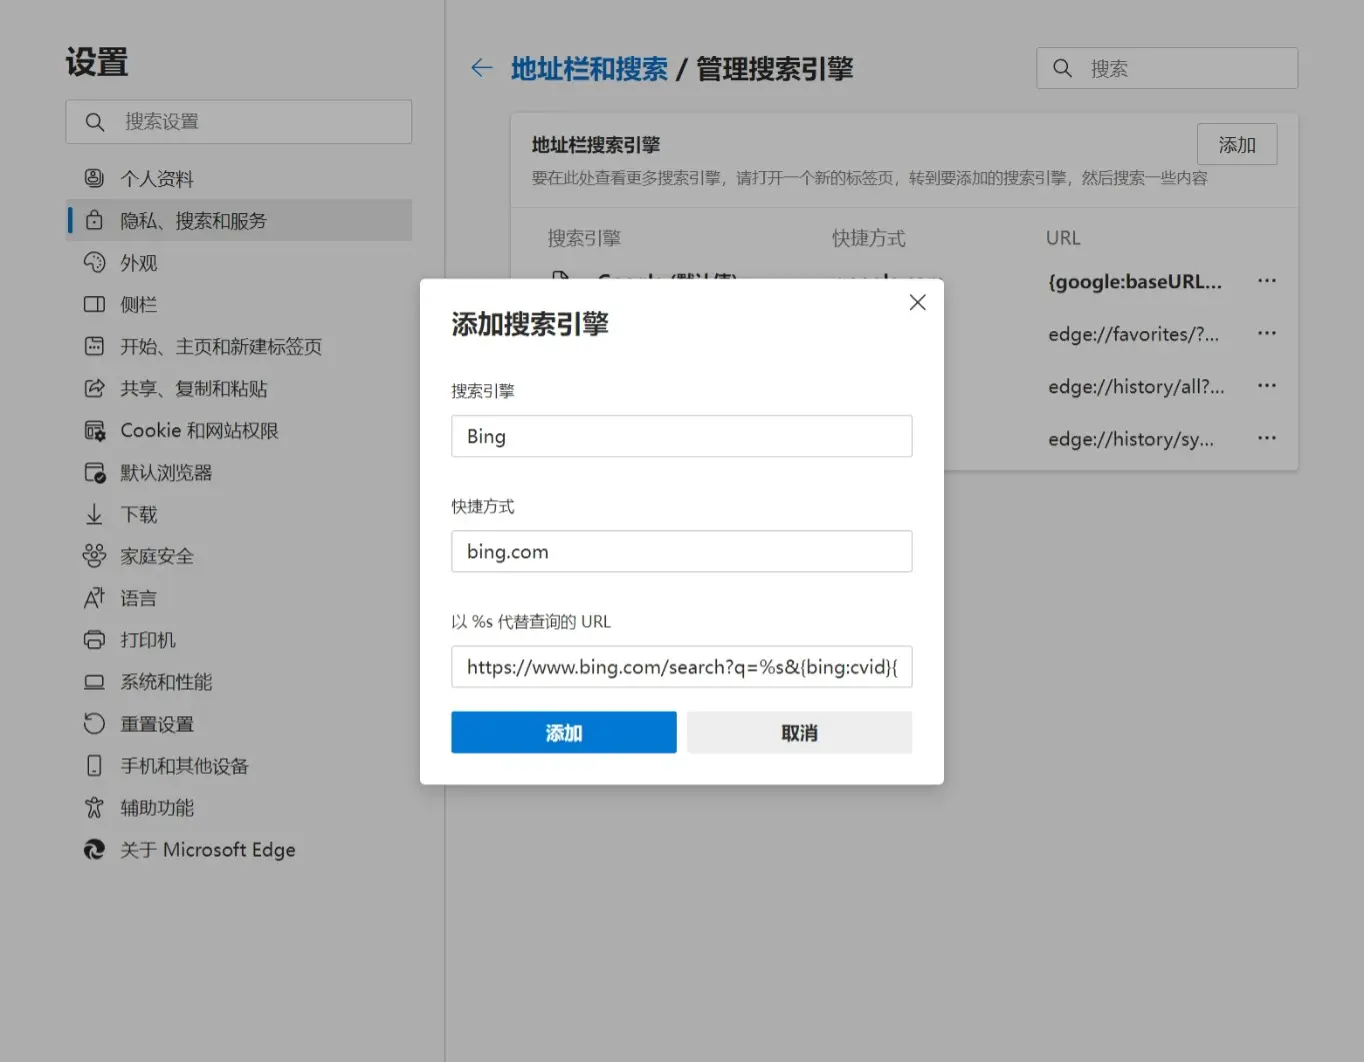Image resolution: width=1364 pixels, height=1062 pixels.
Task: Click the 默认浏览器 sidebar icon
Action: coord(94,472)
